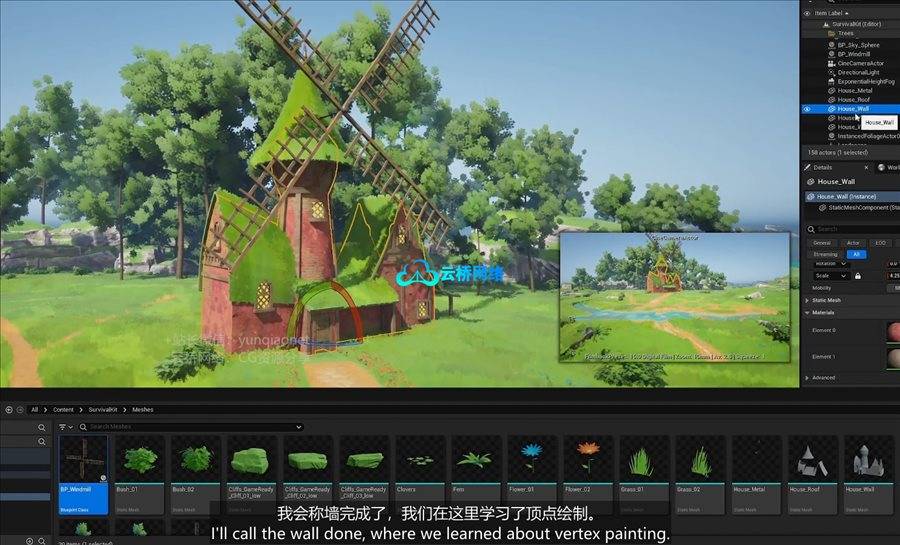Click the DirectionalLight icon in outliner
This screenshot has width=900, height=545.
click(831, 72)
